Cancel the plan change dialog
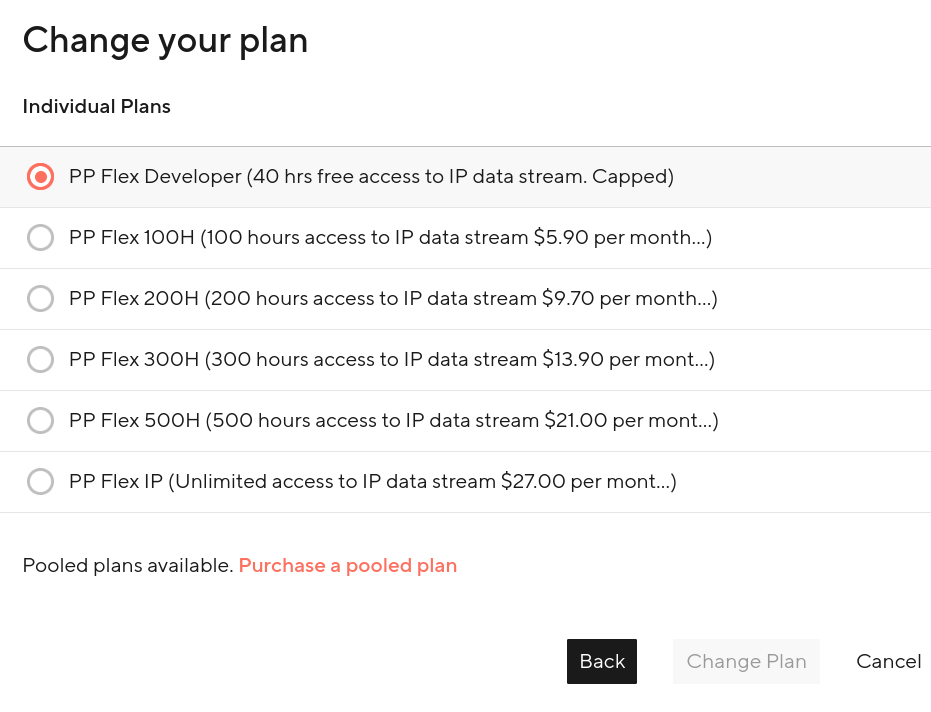Image resolution: width=931 pixels, height=712 pixels. coord(888,661)
